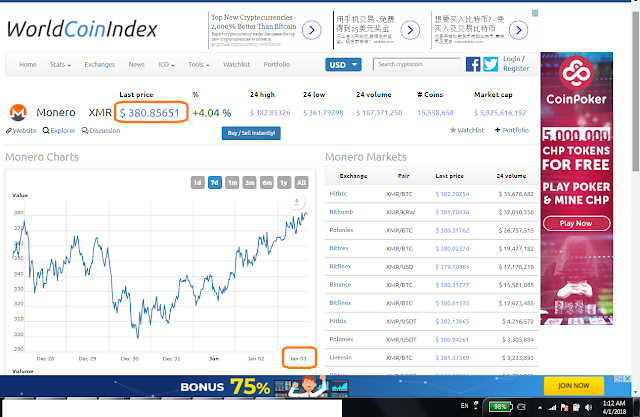This screenshot has width=640, height=417.
Task: Add Monero to Portfolio plus link
Action: coord(512,130)
